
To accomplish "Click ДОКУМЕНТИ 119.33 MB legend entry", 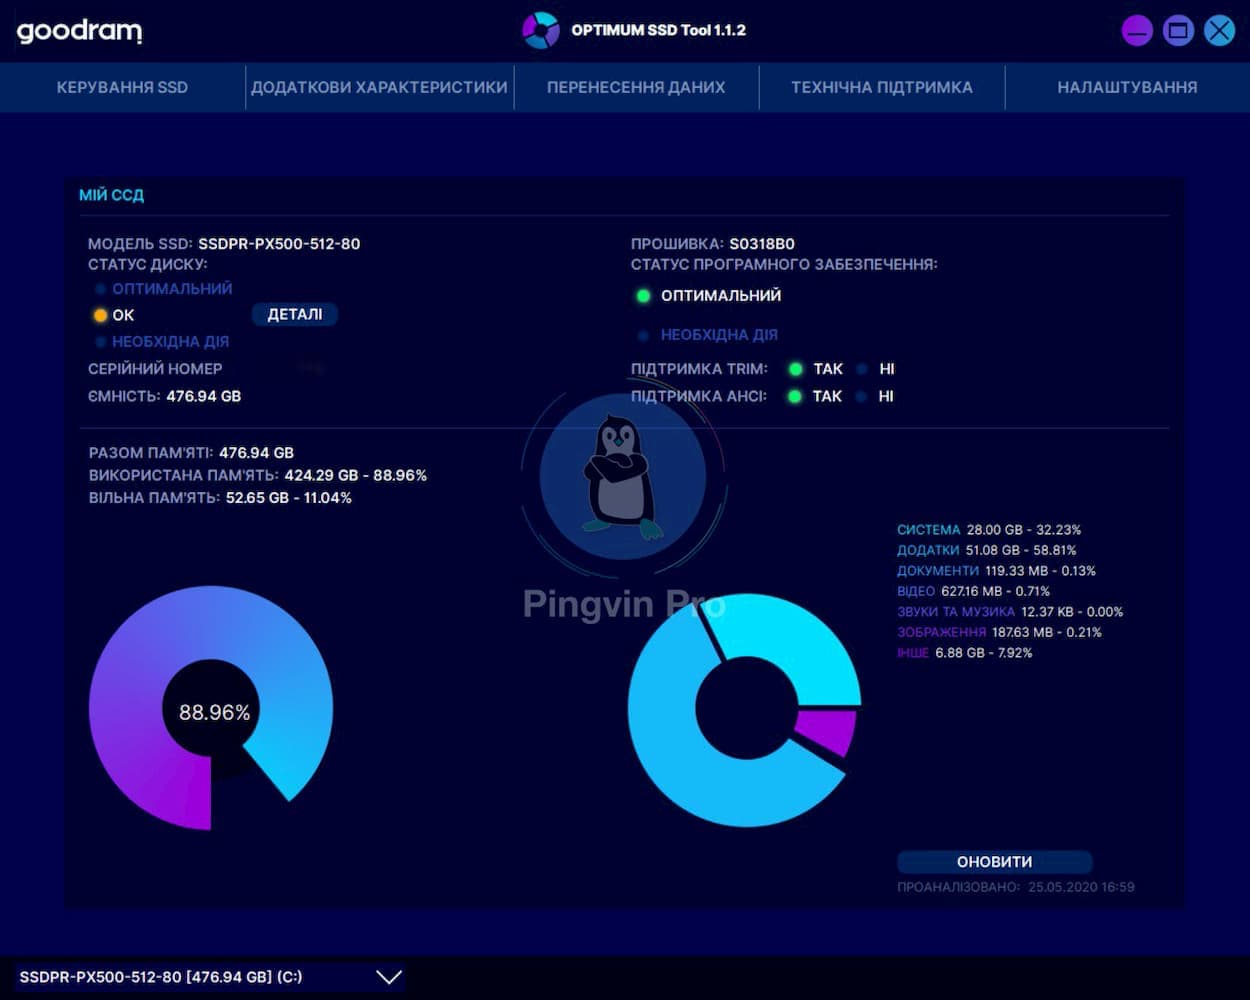I will pyautogui.click(x=996, y=571).
